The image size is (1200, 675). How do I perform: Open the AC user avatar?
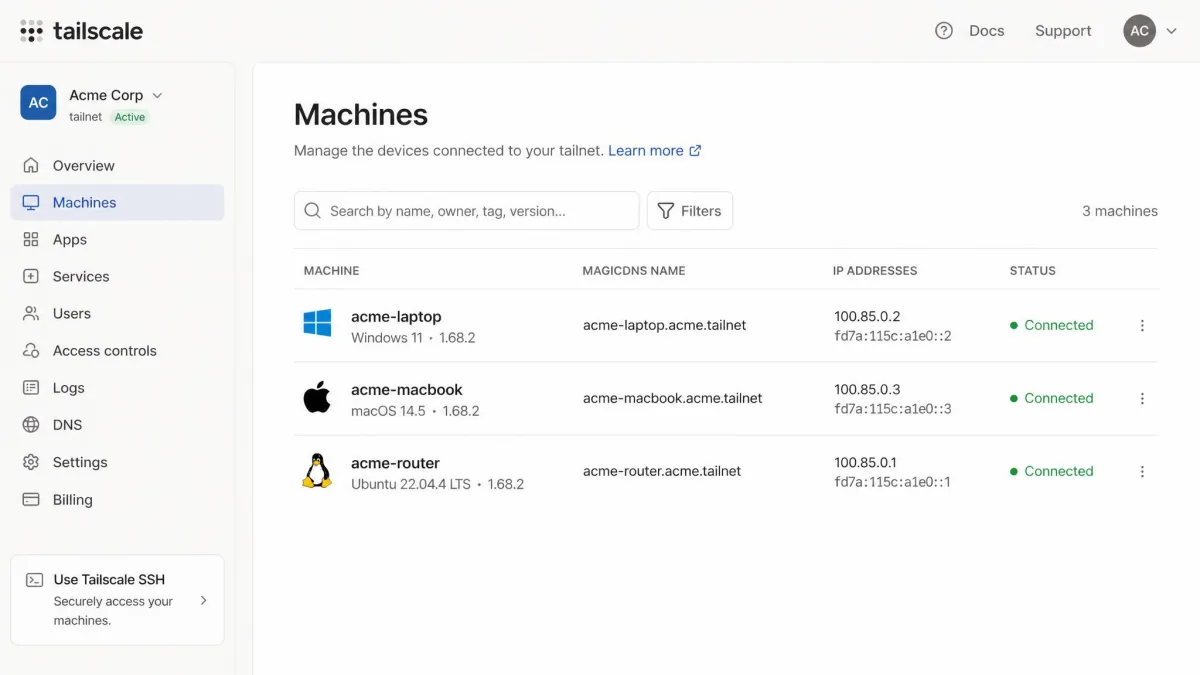[x=1140, y=31]
